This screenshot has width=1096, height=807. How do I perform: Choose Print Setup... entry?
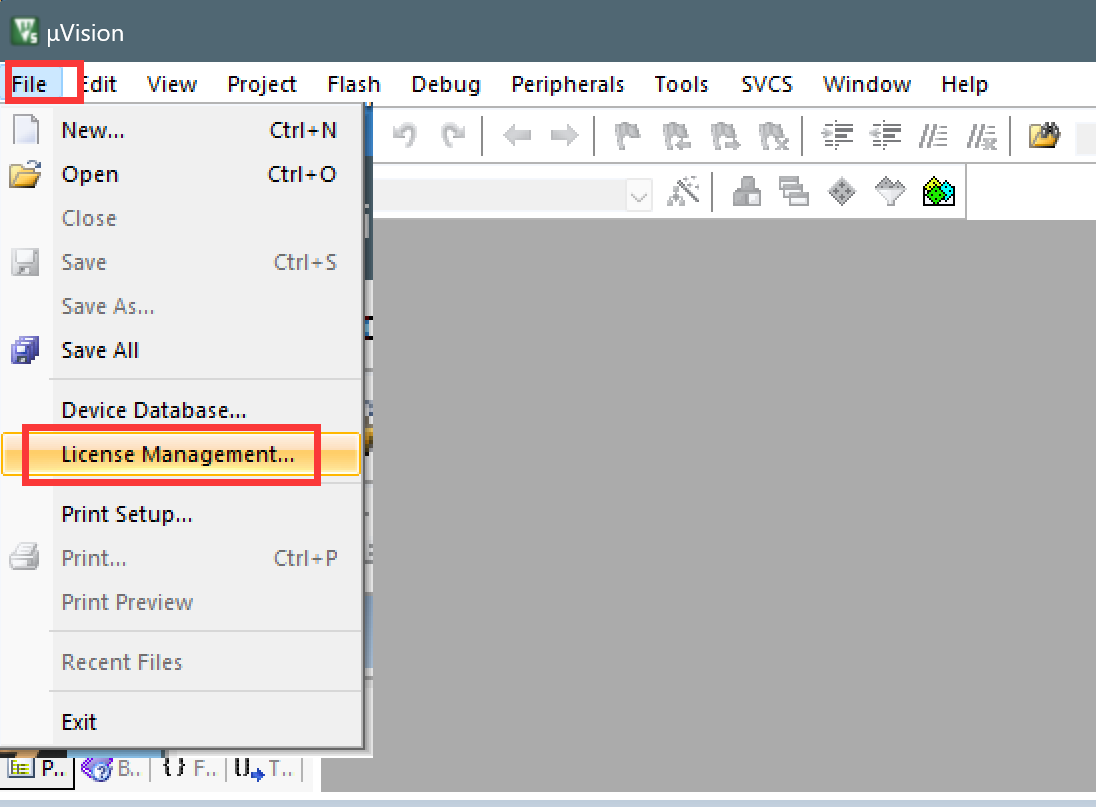coord(182,514)
